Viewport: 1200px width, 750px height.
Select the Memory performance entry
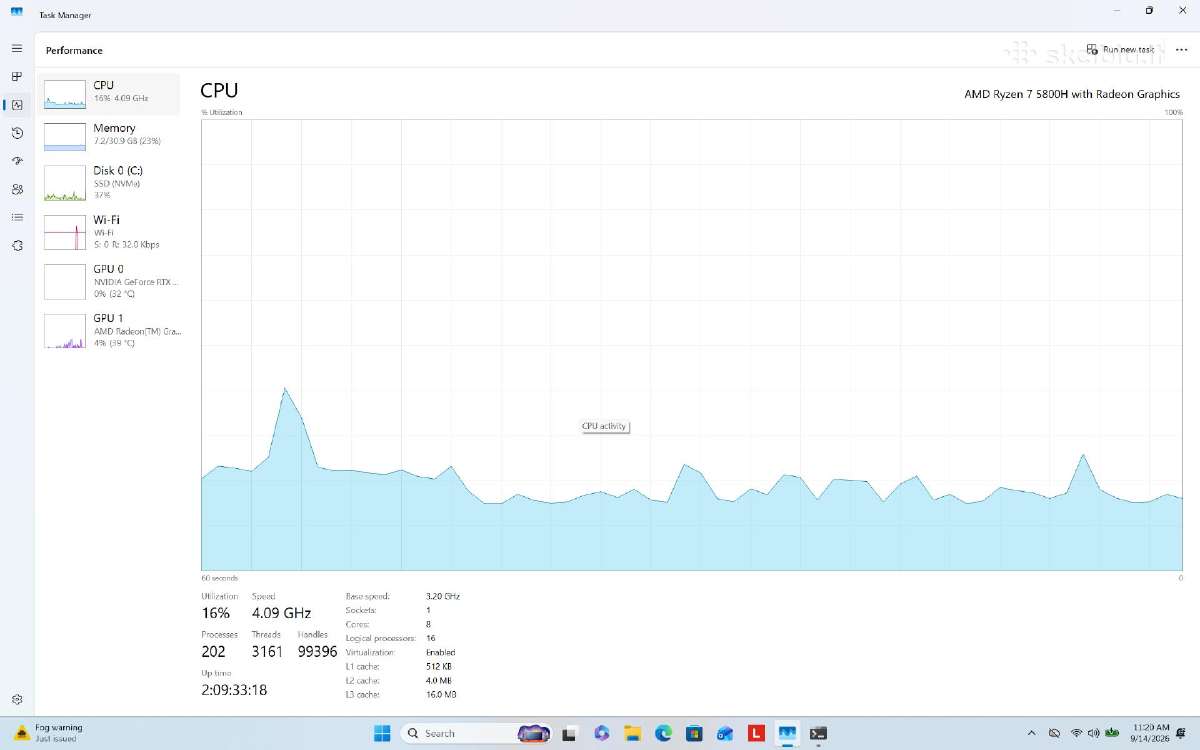(x=109, y=136)
